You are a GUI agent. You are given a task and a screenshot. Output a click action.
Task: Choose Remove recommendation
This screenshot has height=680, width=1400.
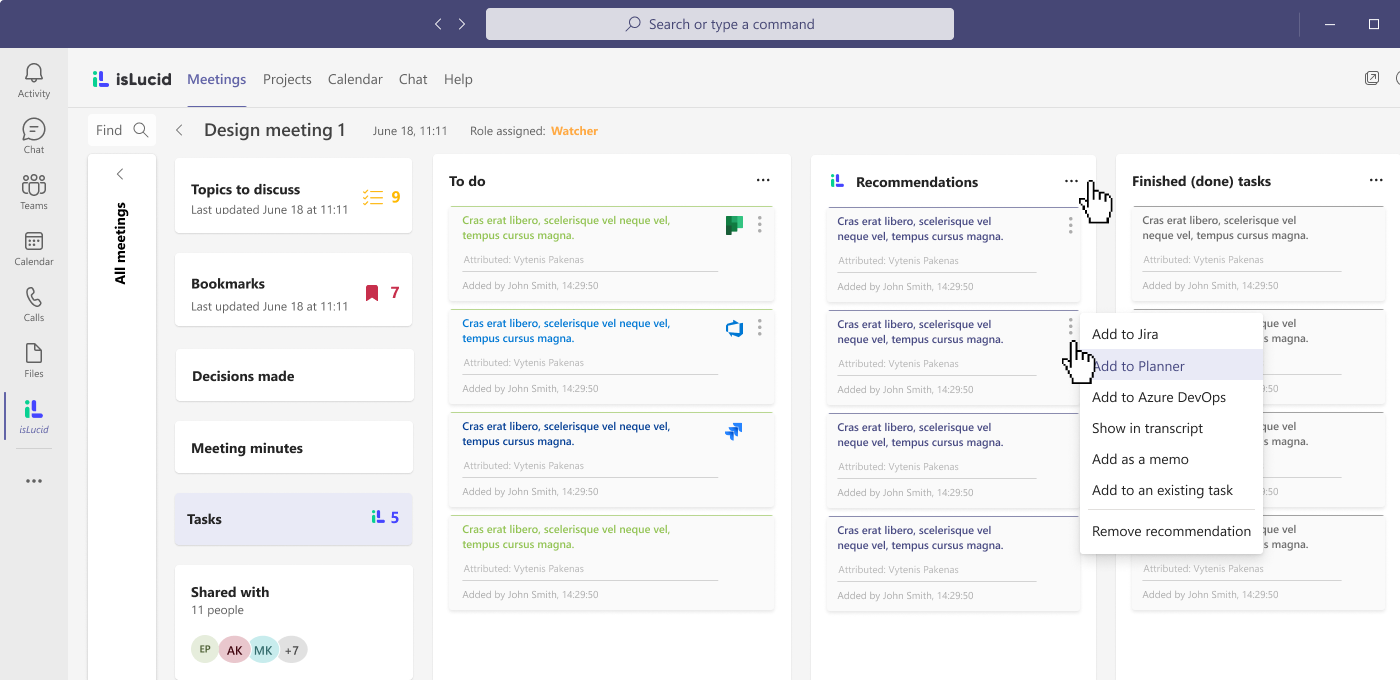tap(1171, 531)
